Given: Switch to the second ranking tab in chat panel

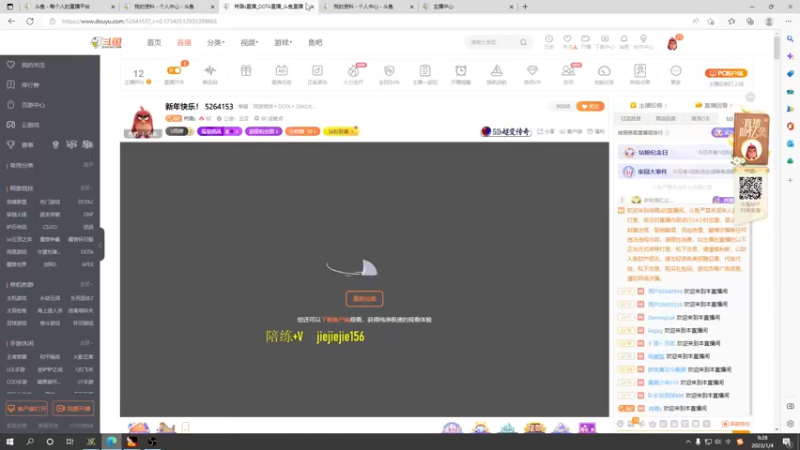Looking at the screenshot, I should 665,118.
